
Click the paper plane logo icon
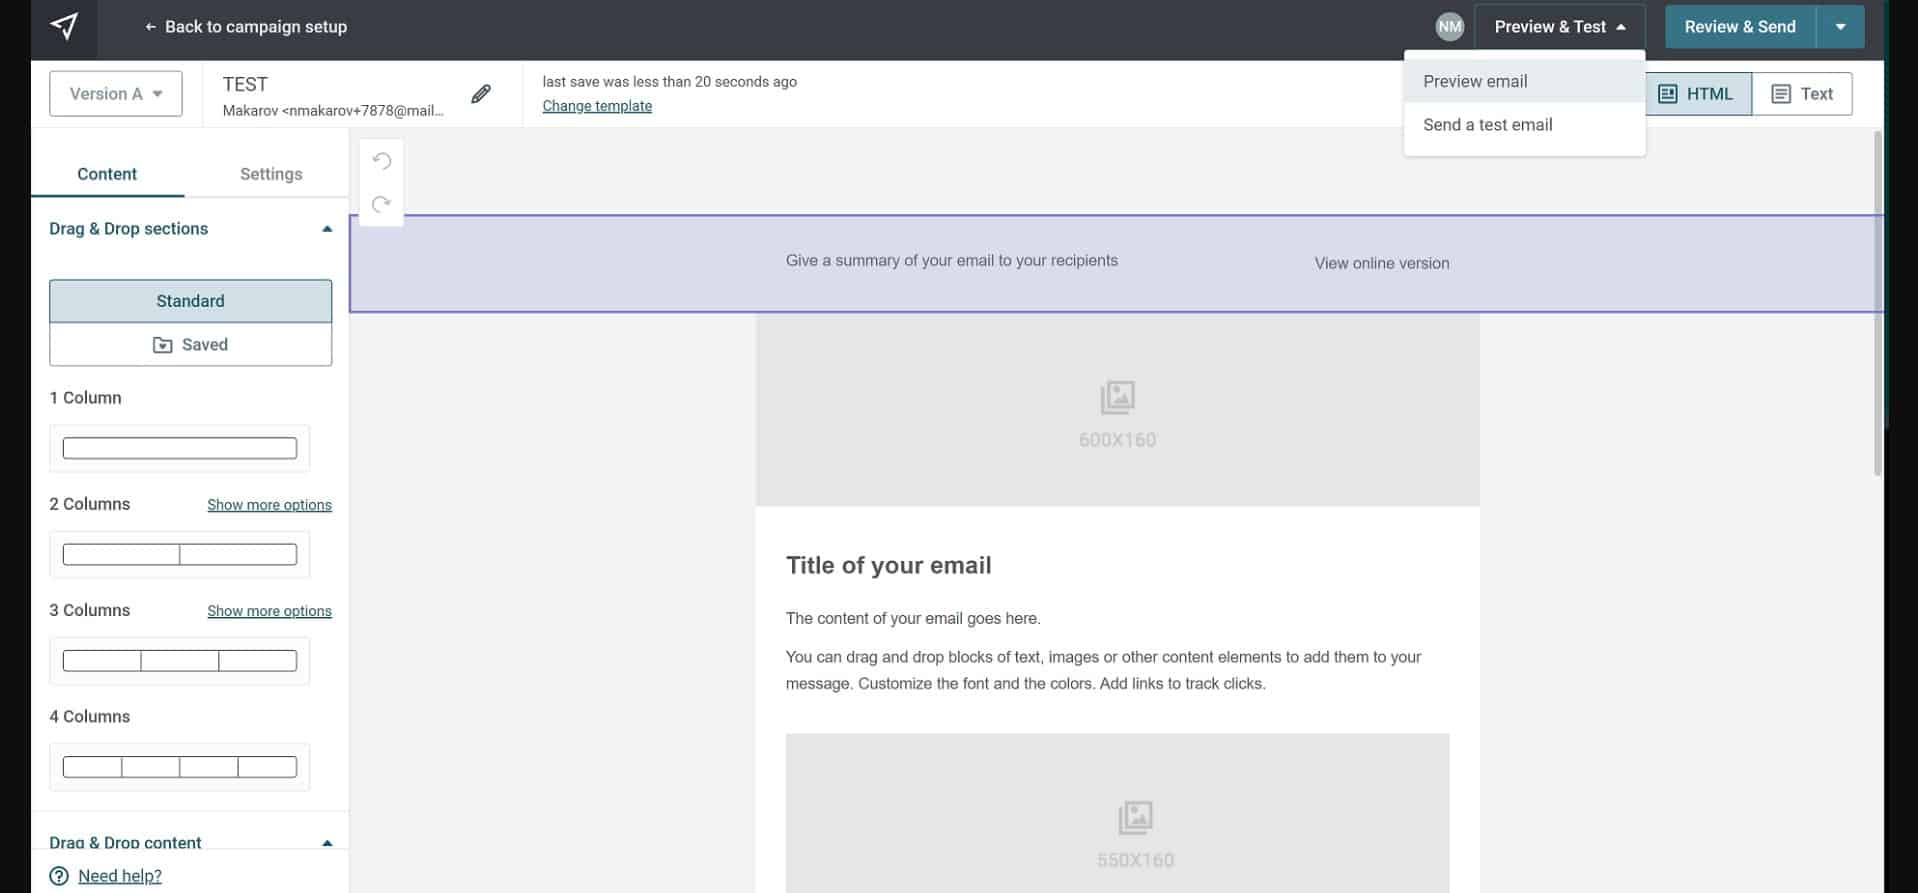[x=64, y=27]
